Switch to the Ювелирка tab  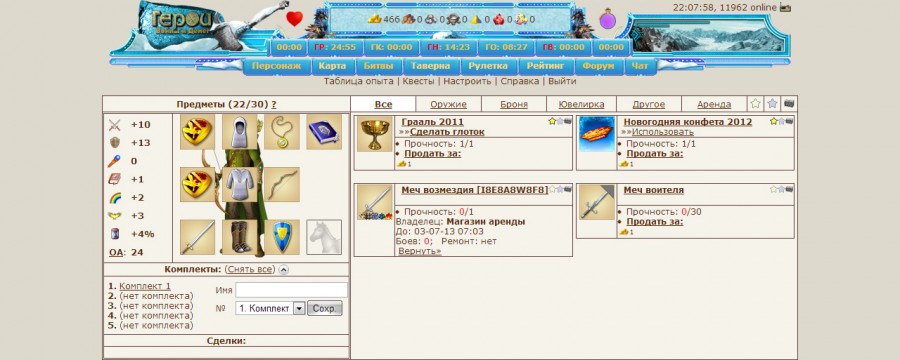[581, 104]
